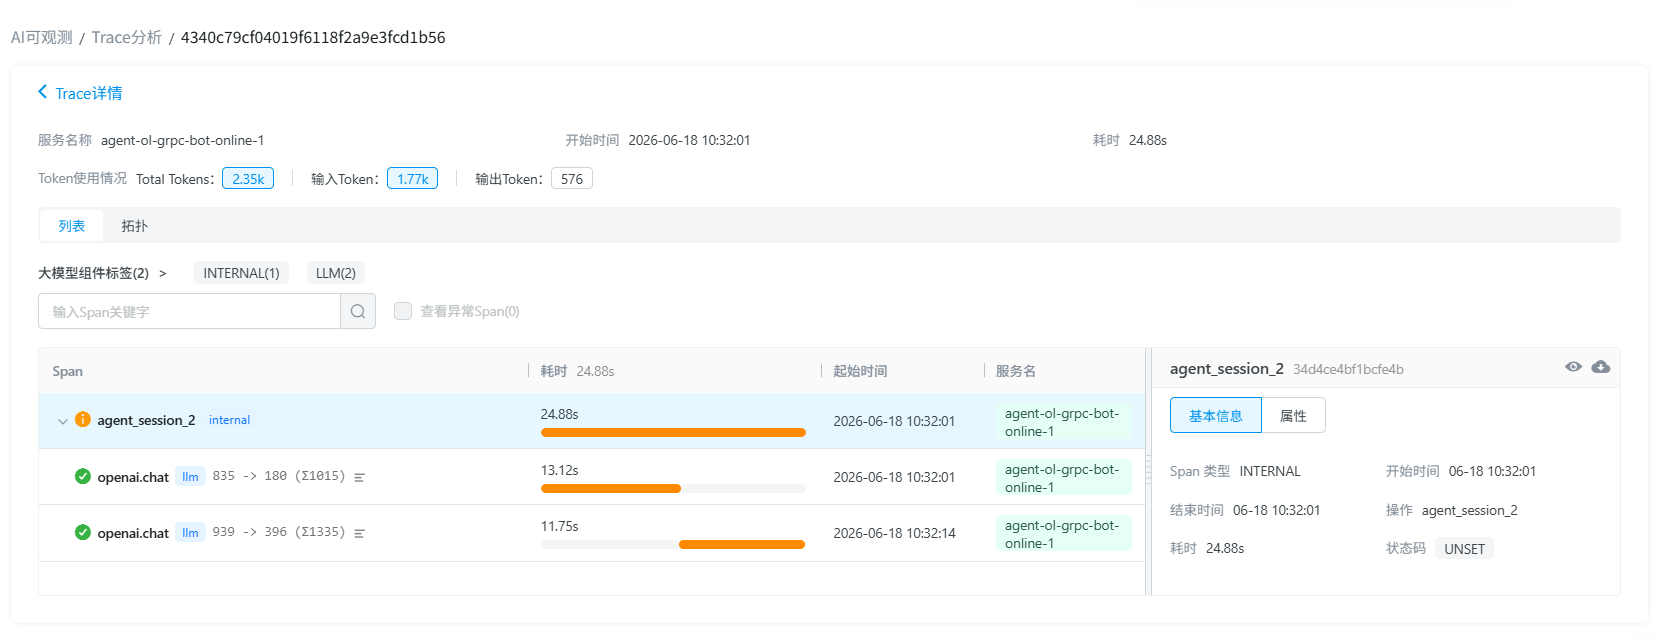Open details icon after Σ1015 tokens

pos(360,477)
